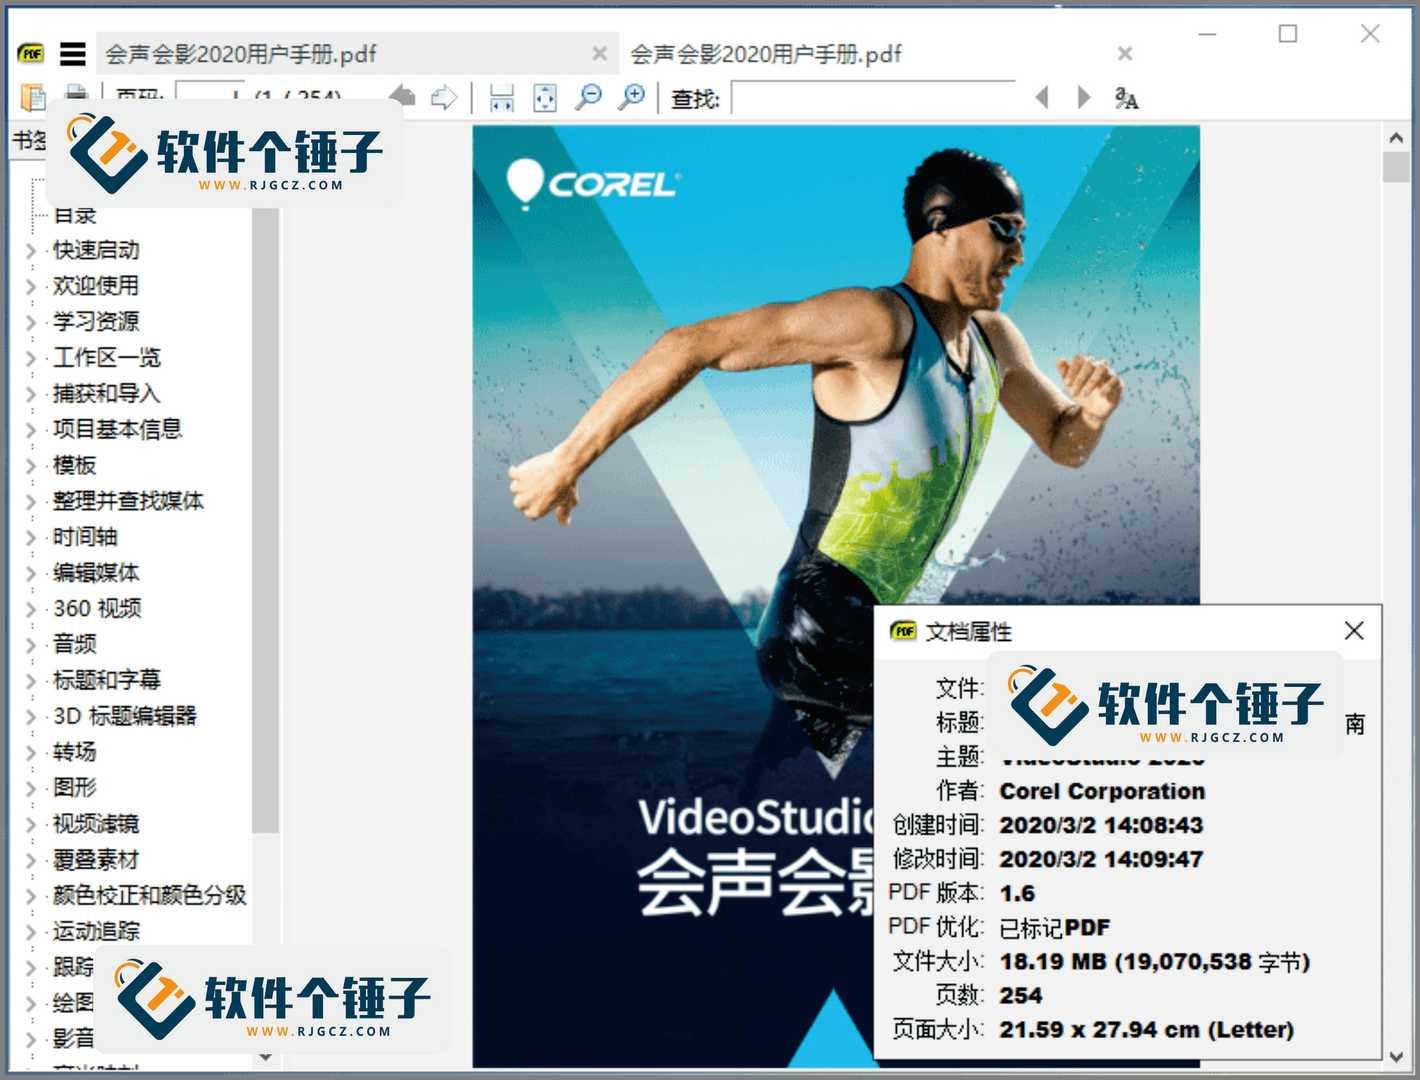
Task: Open the 颜色校正和颜色分级 bookmark
Action: pyautogui.click(x=150, y=895)
